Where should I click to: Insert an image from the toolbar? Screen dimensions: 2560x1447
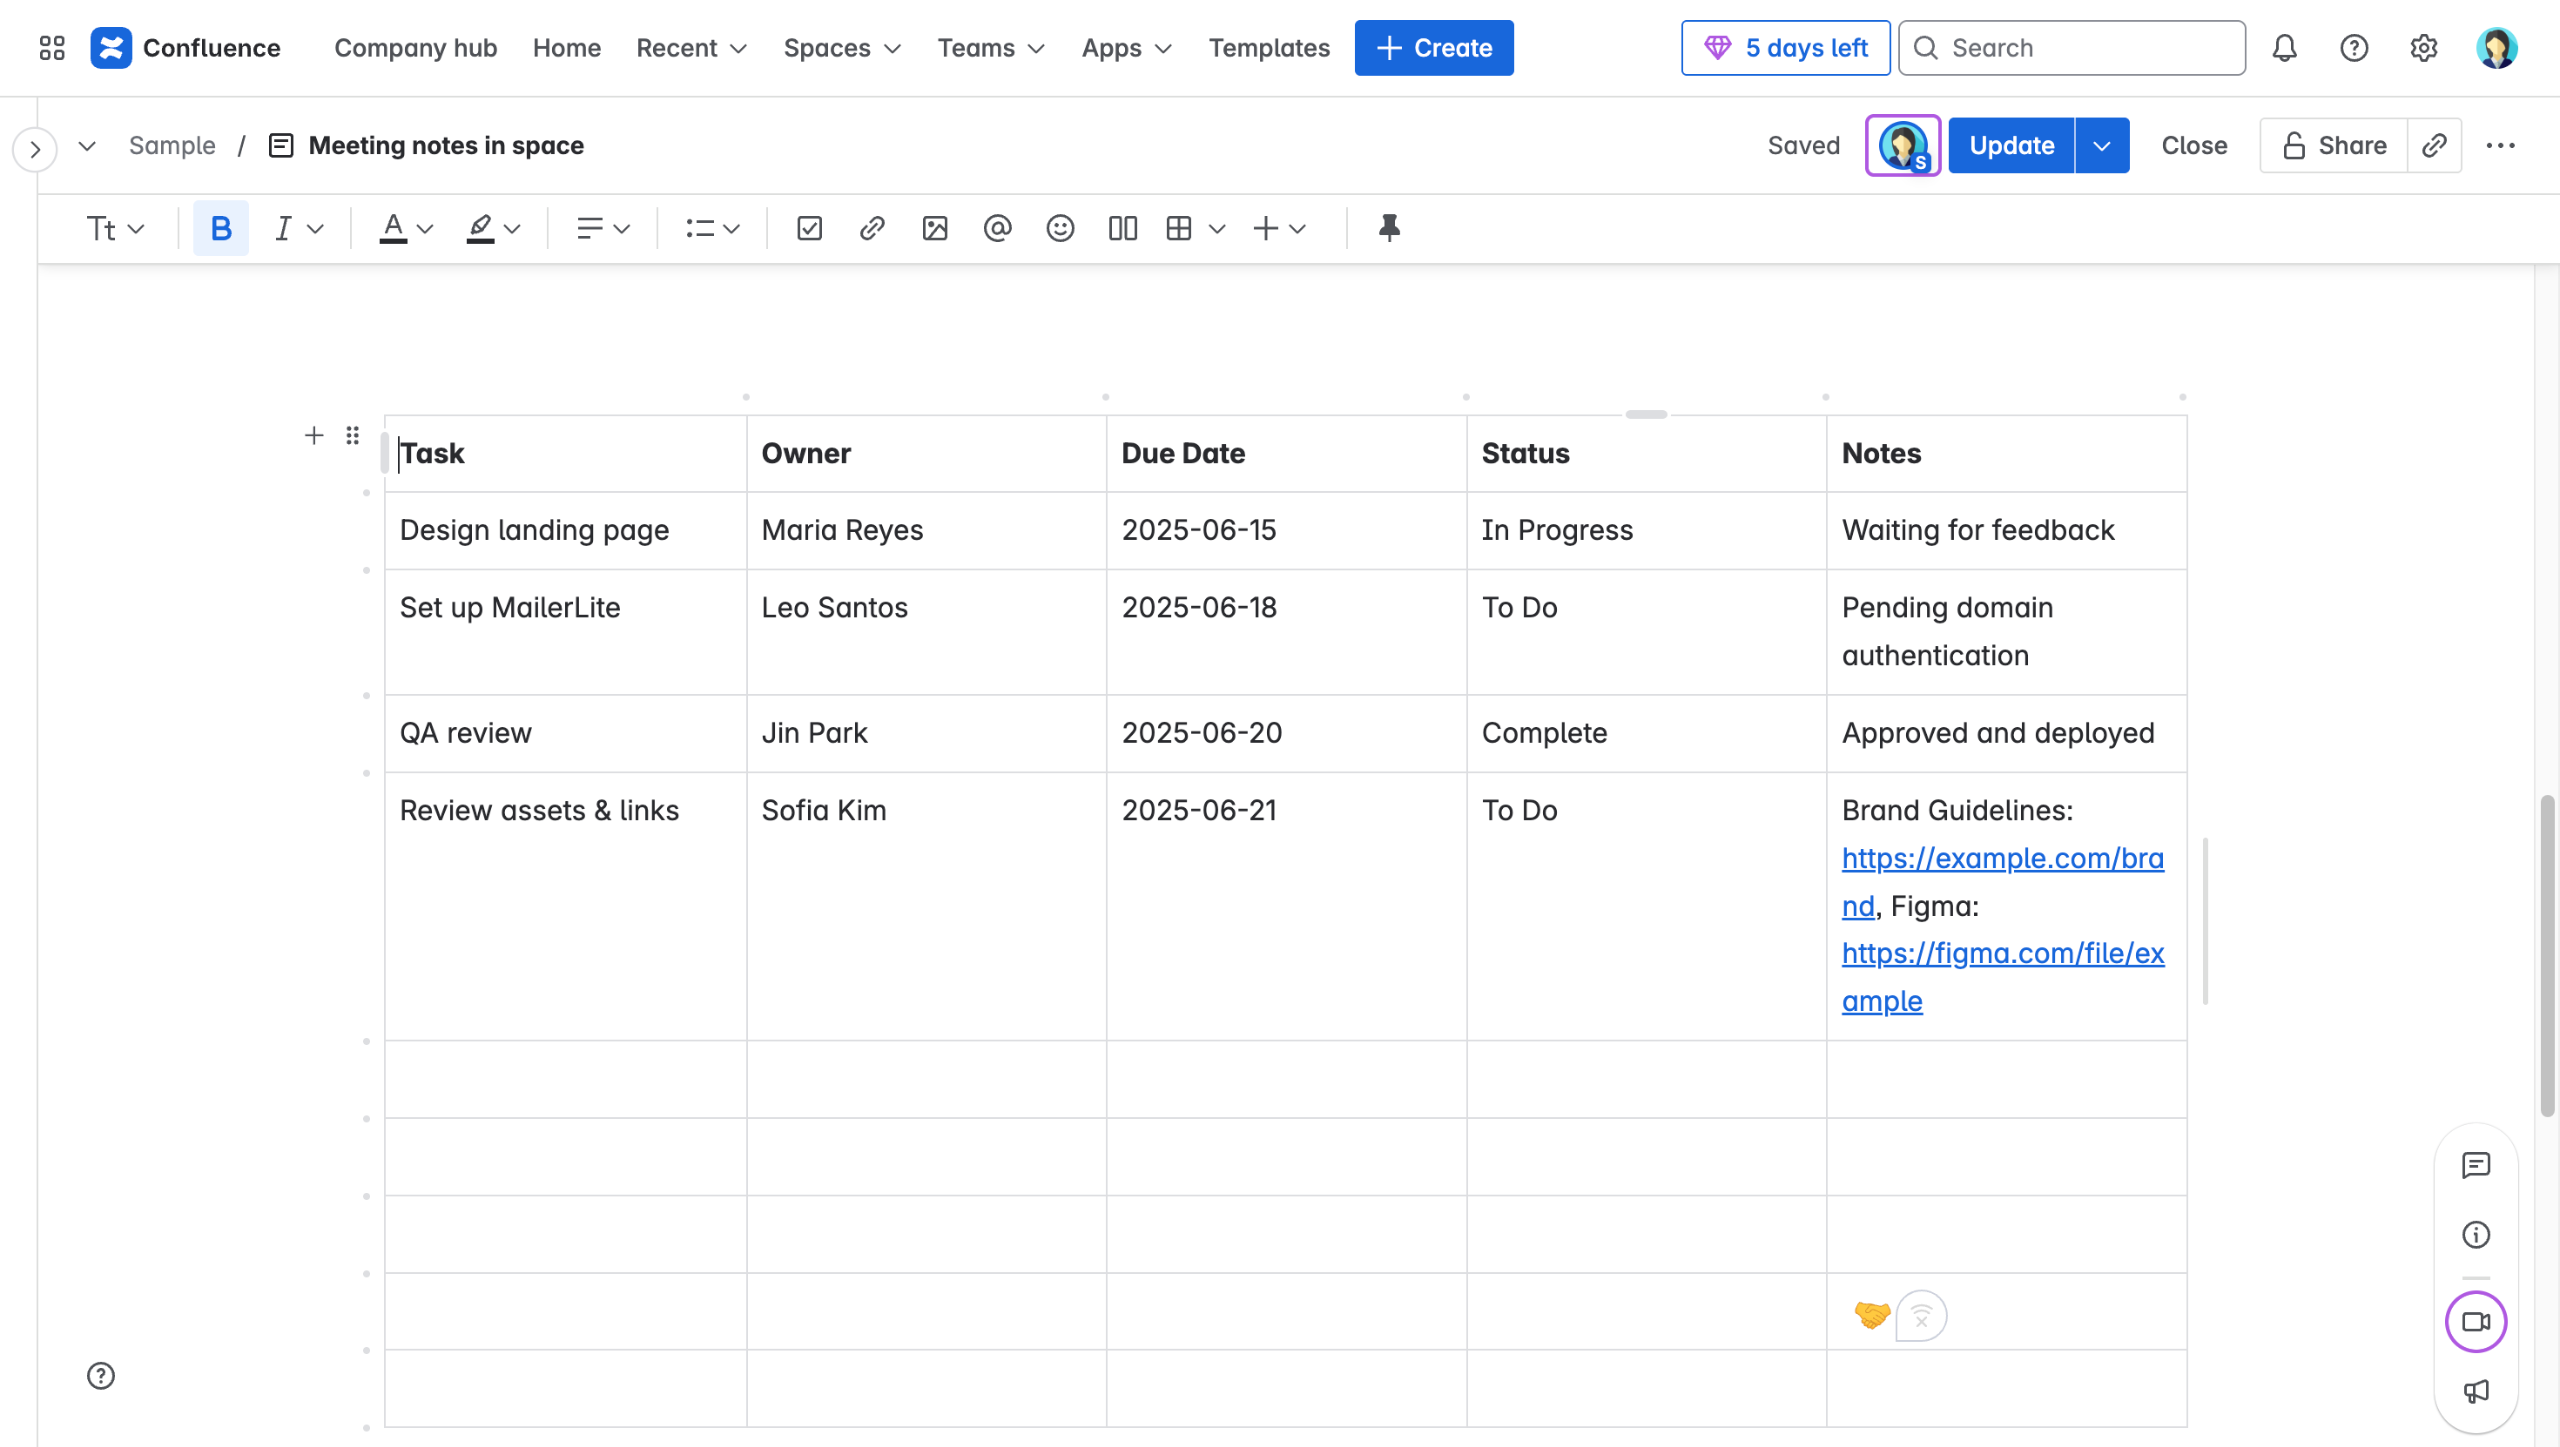tap(934, 229)
